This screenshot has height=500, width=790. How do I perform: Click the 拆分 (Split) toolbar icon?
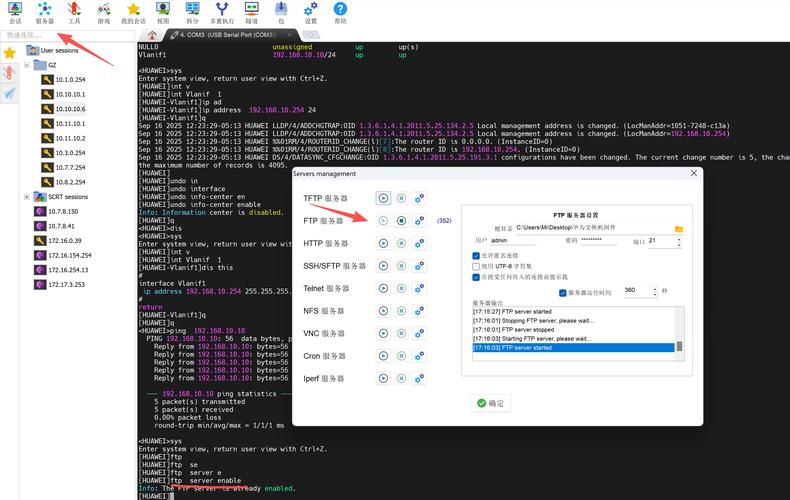click(x=192, y=13)
